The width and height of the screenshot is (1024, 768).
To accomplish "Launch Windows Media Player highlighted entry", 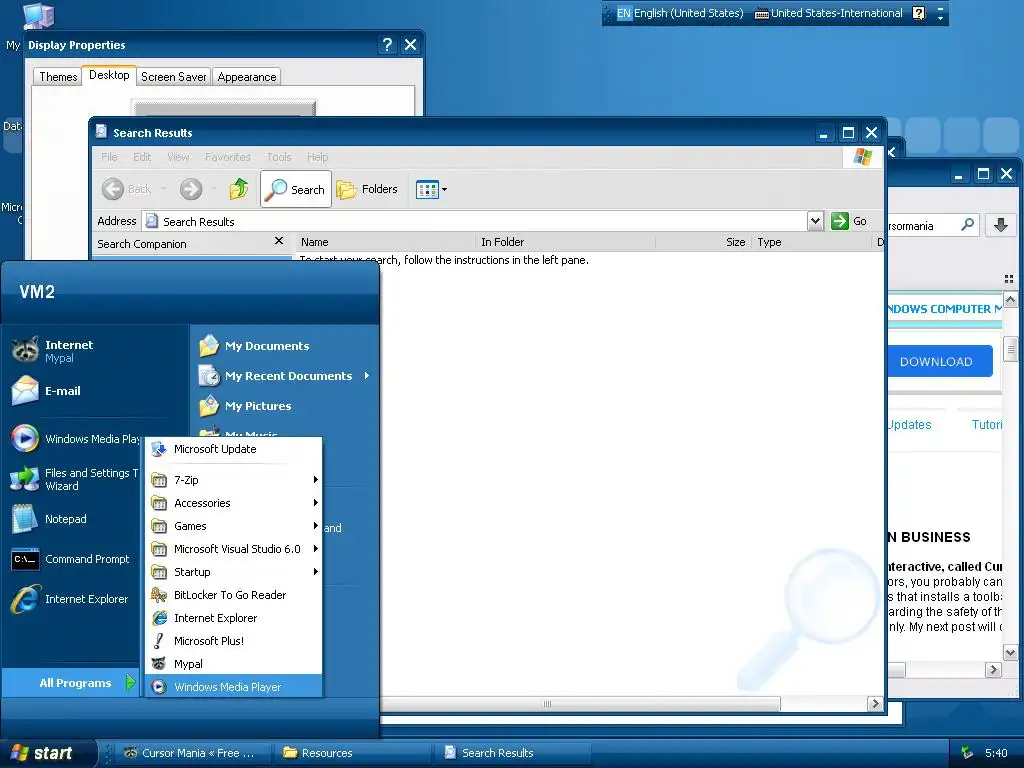I will pyautogui.click(x=233, y=687).
